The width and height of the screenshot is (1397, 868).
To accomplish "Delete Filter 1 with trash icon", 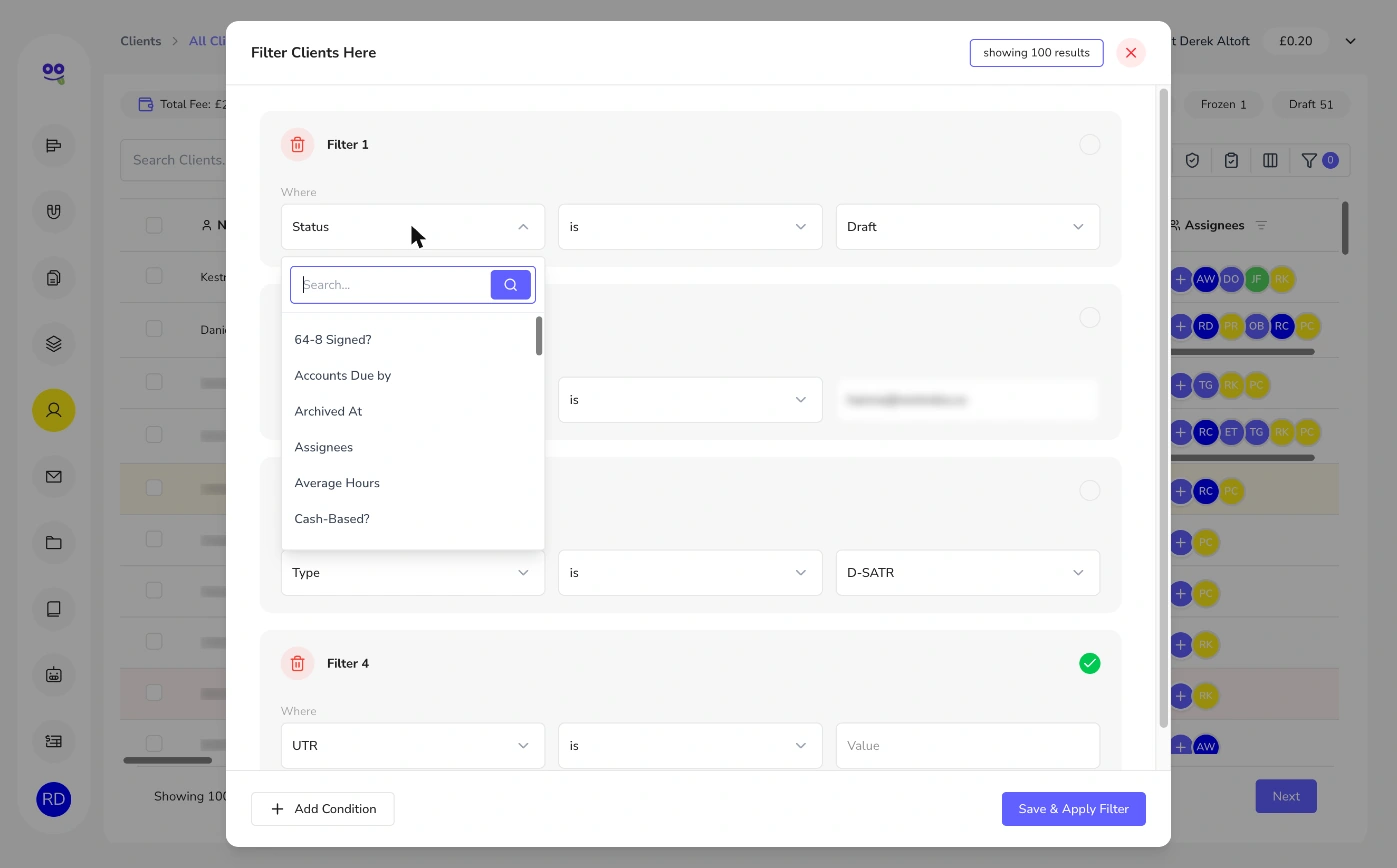I will coord(297,145).
